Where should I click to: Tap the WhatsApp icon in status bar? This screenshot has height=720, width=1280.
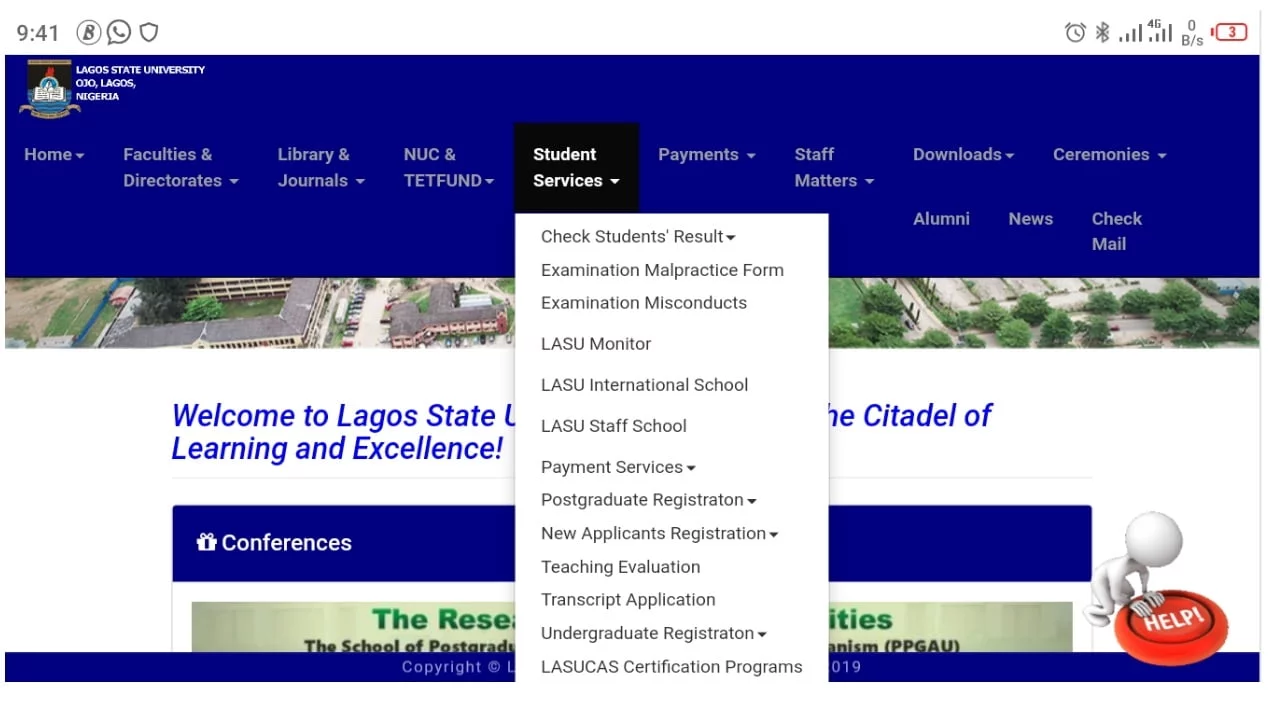[119, 33]
